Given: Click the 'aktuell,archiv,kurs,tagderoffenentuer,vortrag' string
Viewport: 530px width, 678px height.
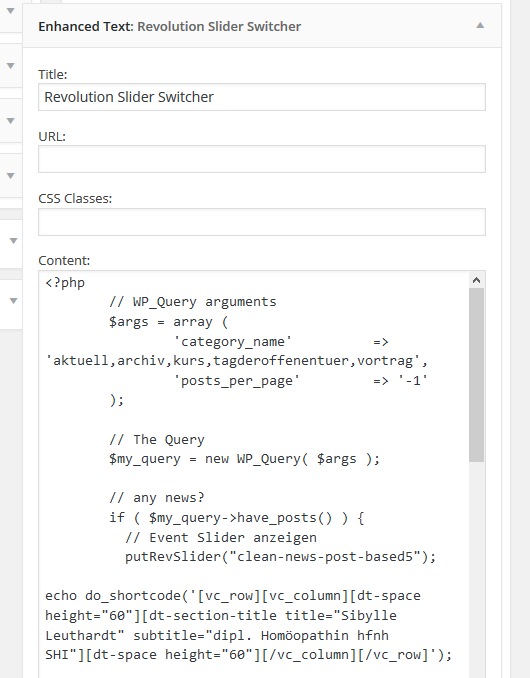Looking at the screenshot, I should point(236,361).
